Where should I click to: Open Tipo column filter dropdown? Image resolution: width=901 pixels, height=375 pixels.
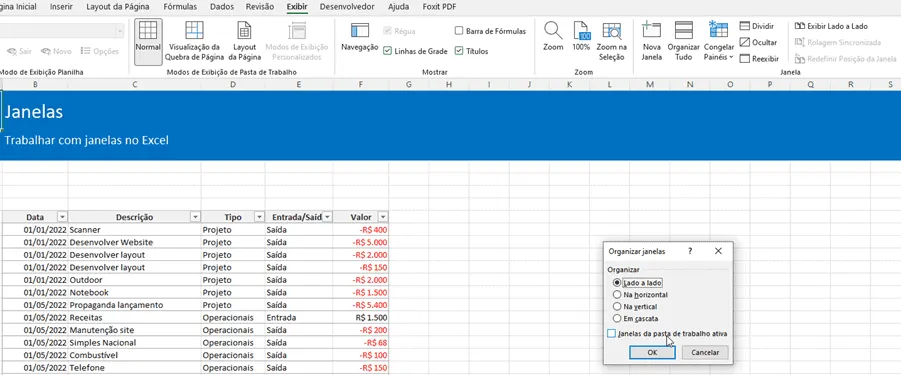(x=259, y=217)
